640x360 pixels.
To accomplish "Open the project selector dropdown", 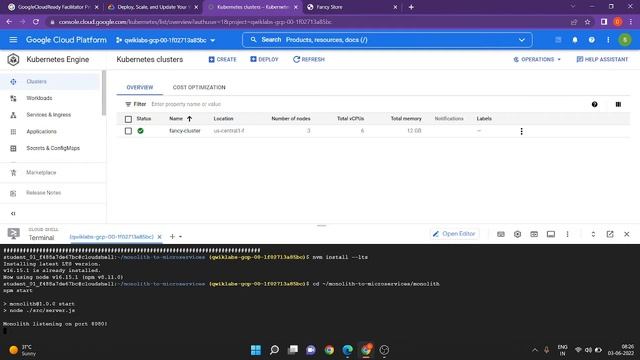I will click(x=166, y=40).
